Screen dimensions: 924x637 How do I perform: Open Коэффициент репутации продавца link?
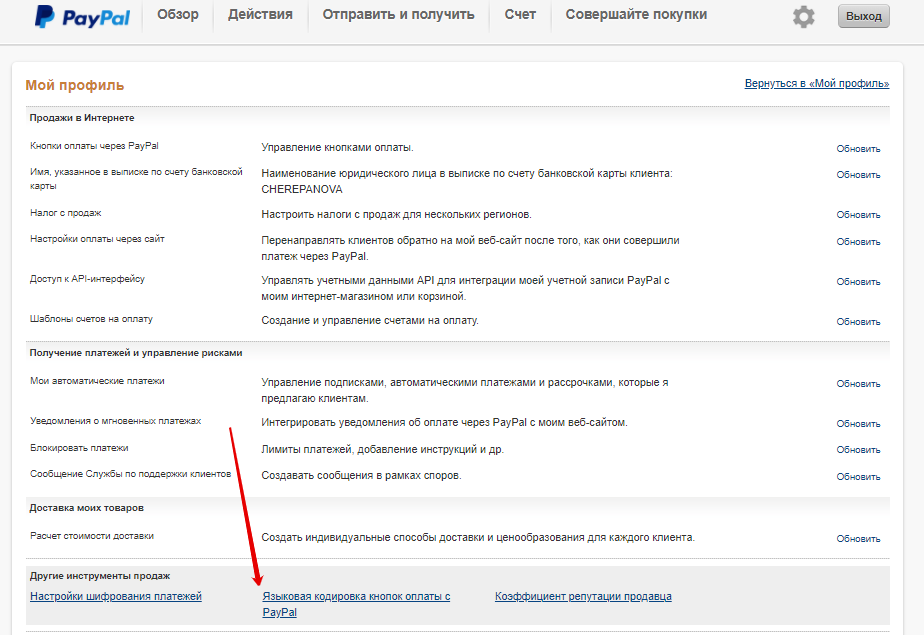pyautogui.click(x=583, y=596)
